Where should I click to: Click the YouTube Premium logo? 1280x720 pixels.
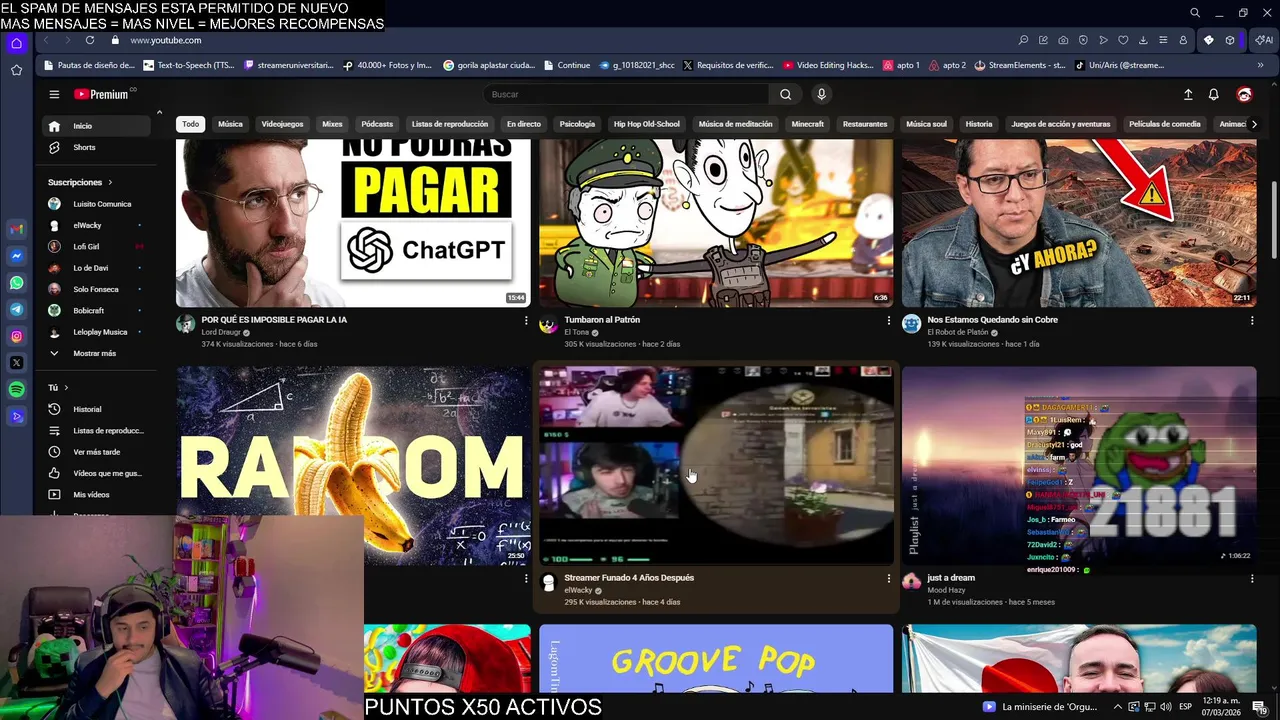(x=104, y=94)
